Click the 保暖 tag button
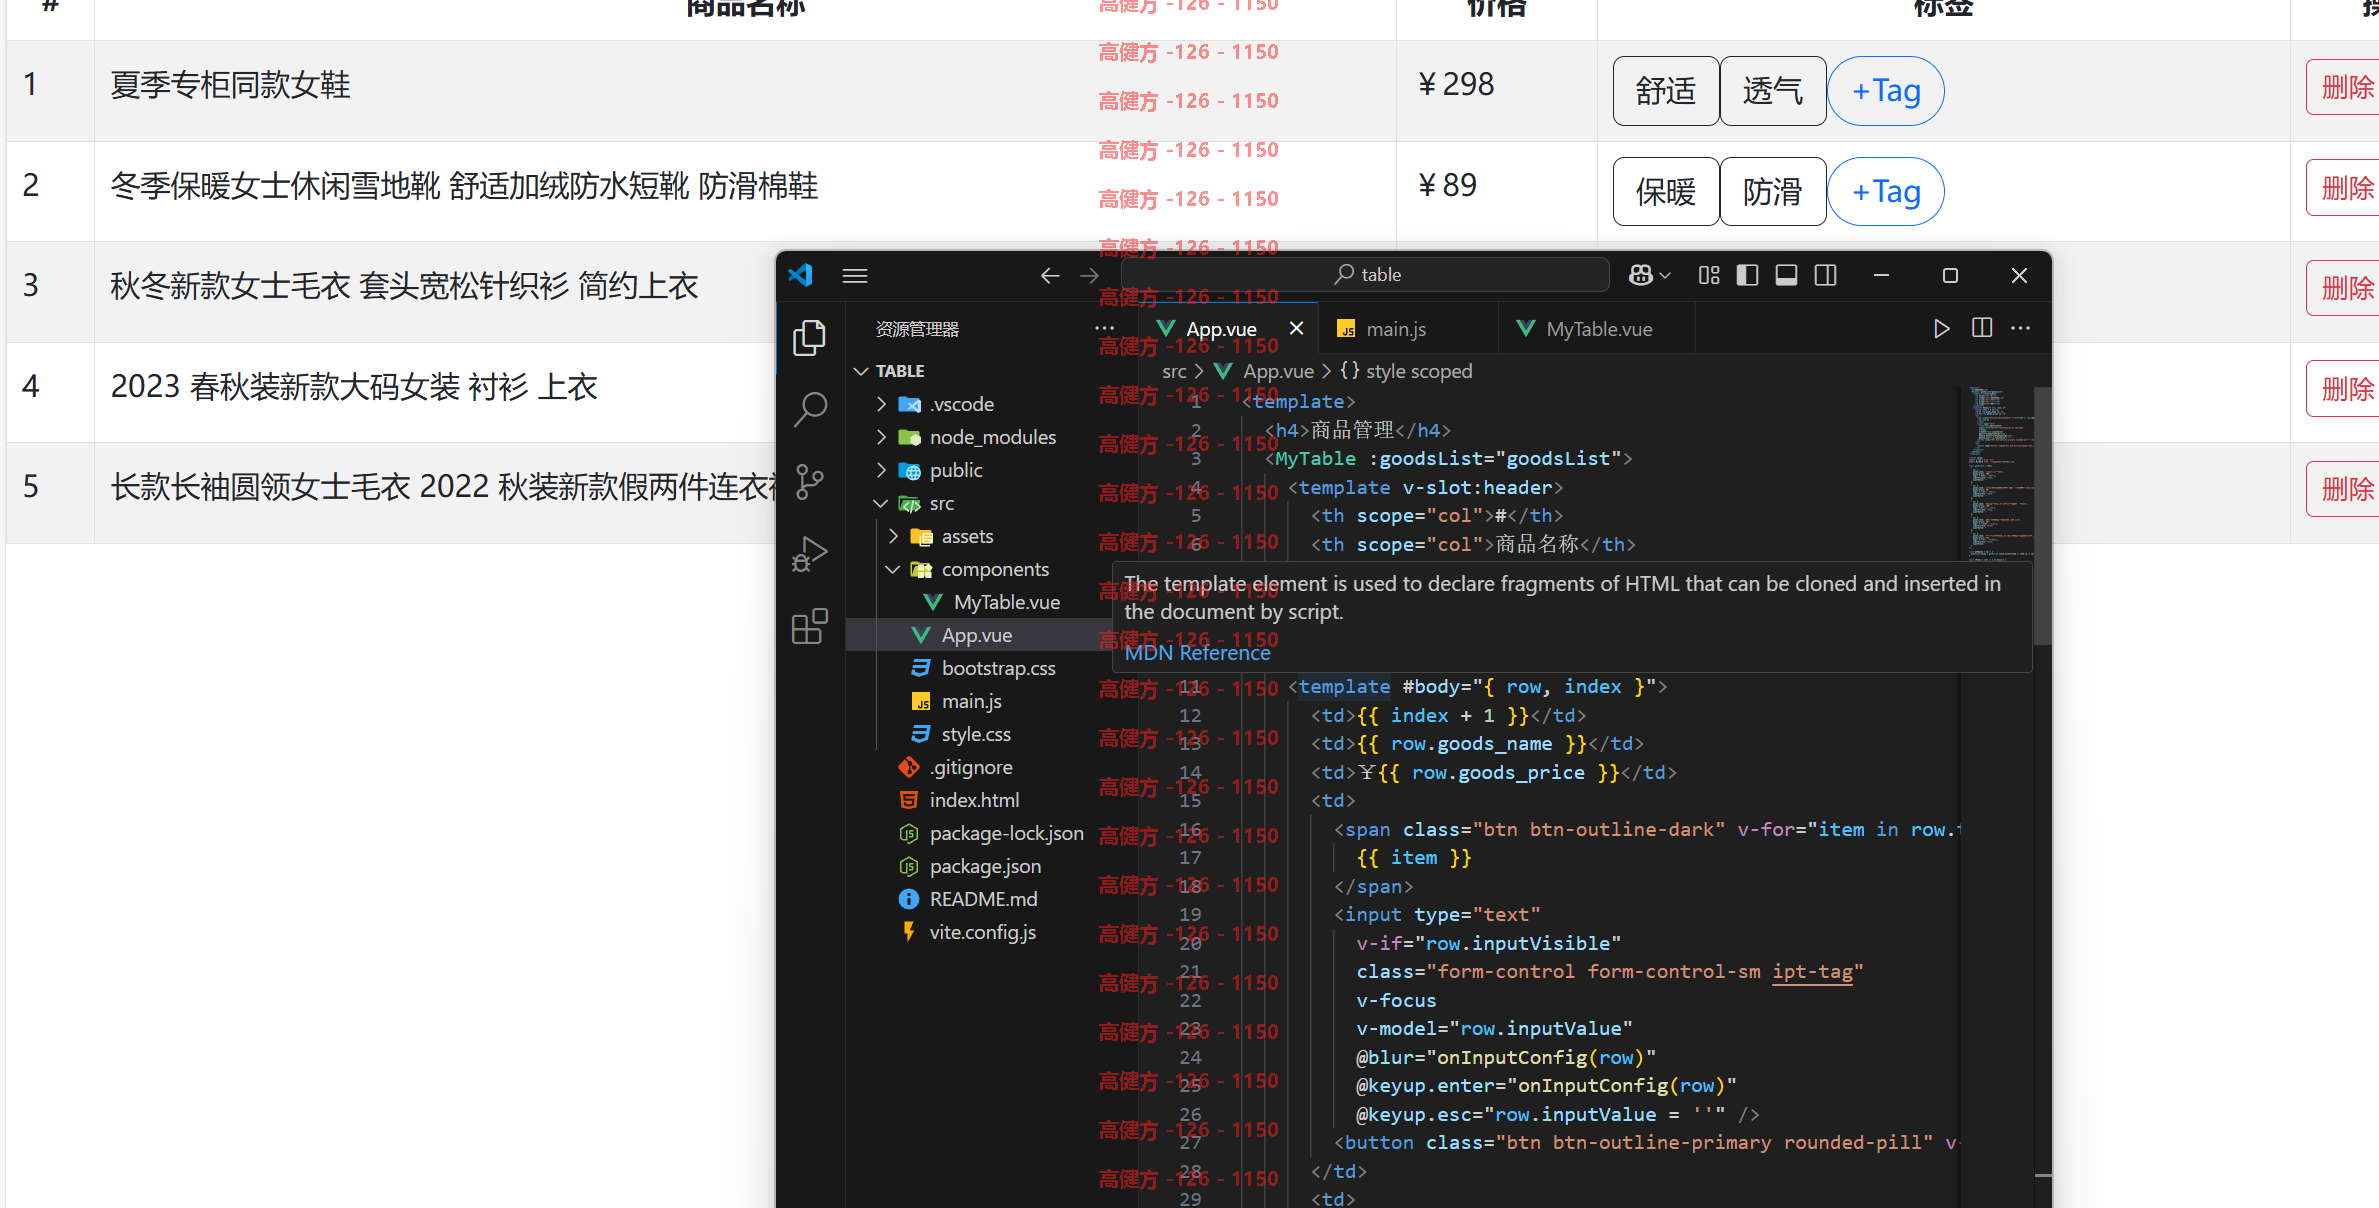This screenshot has height=1208, width=2379. click(1665, 191)
